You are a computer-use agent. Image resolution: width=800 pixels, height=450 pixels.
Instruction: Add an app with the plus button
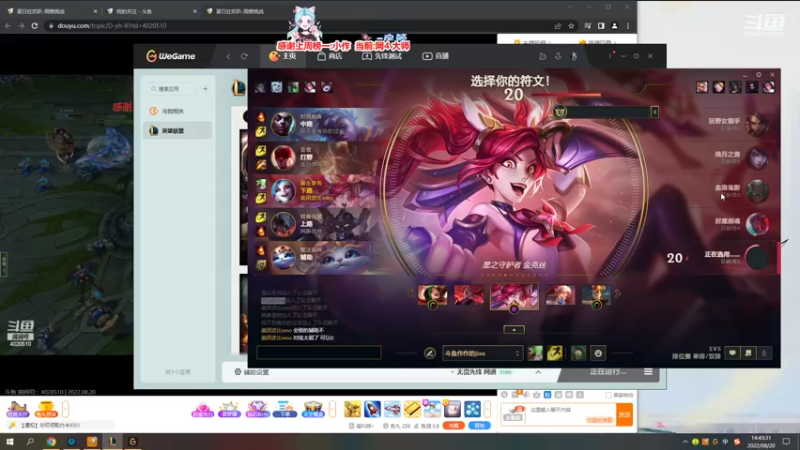pyautogui.click(x=205, y=89)
